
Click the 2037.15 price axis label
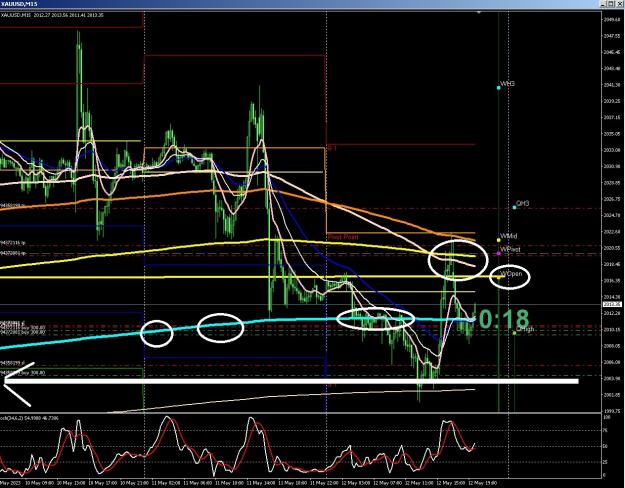coord(613,117)
